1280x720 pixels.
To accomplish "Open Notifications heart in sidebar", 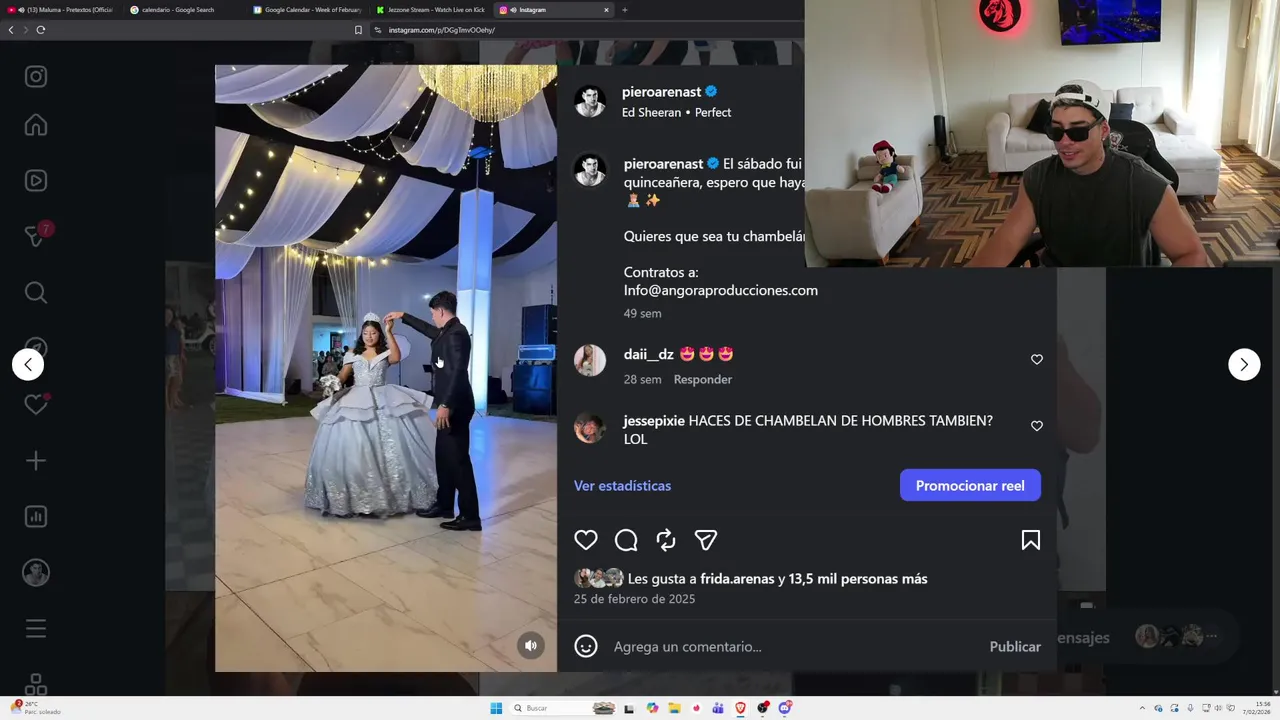I will click(36, 404).
